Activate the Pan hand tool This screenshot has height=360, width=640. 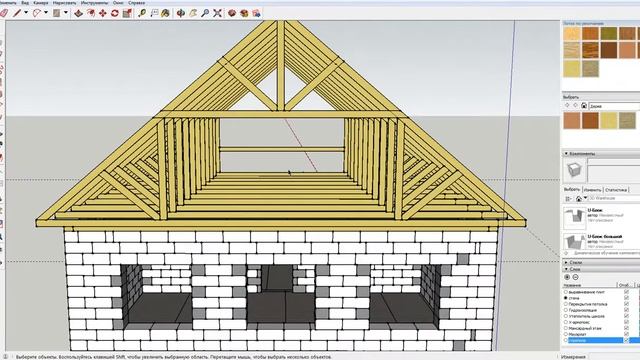(x=193, y=13)
